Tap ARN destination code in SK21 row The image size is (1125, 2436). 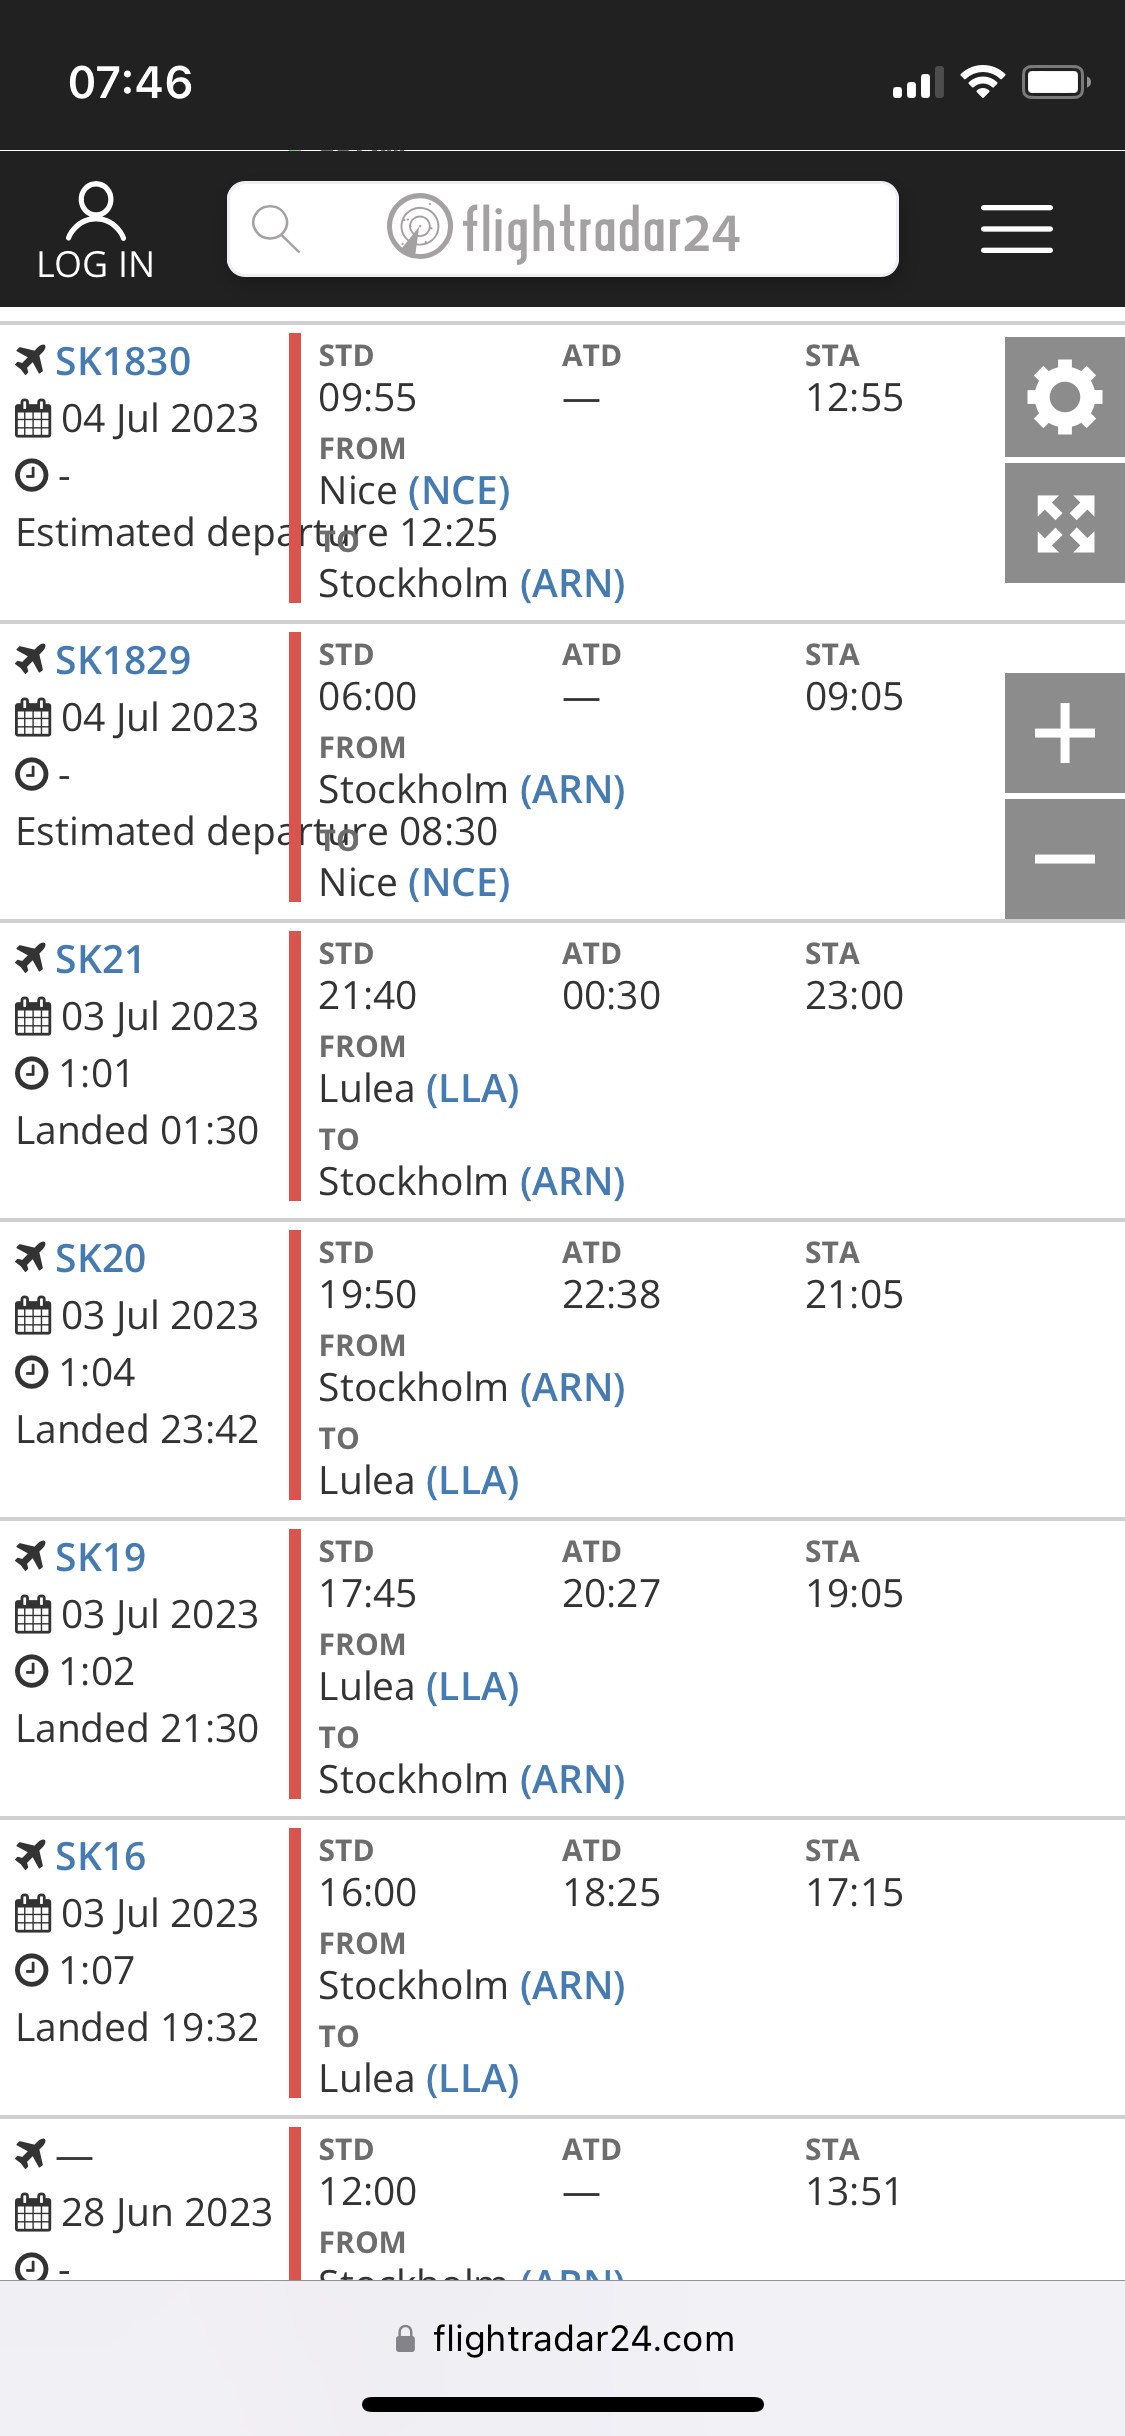click(572, 1181)
